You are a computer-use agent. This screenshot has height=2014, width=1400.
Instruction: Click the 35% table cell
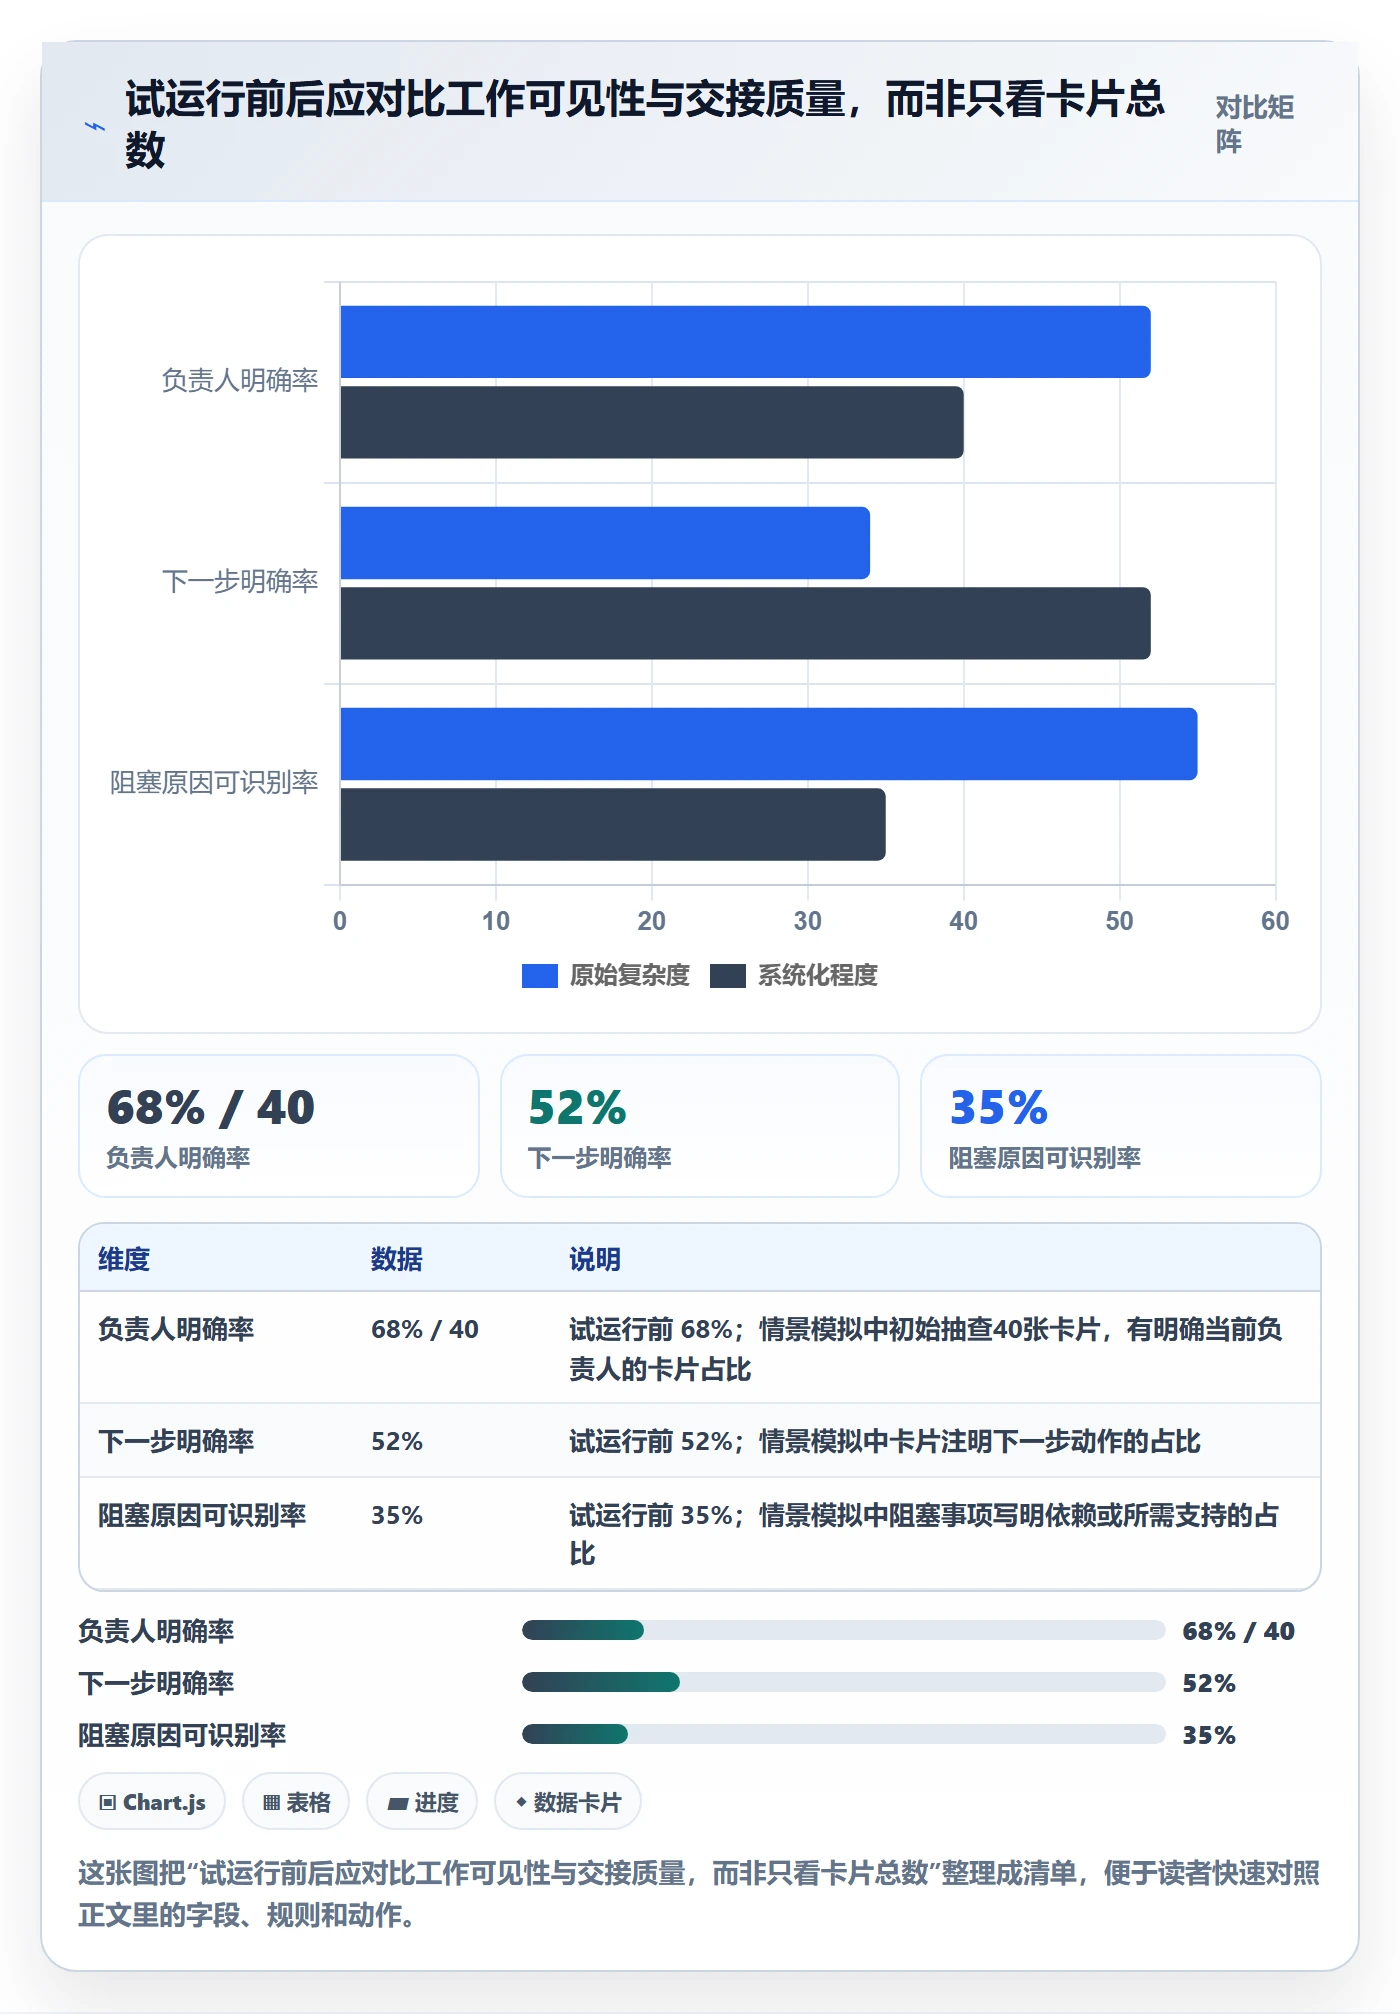point(397,1515)
